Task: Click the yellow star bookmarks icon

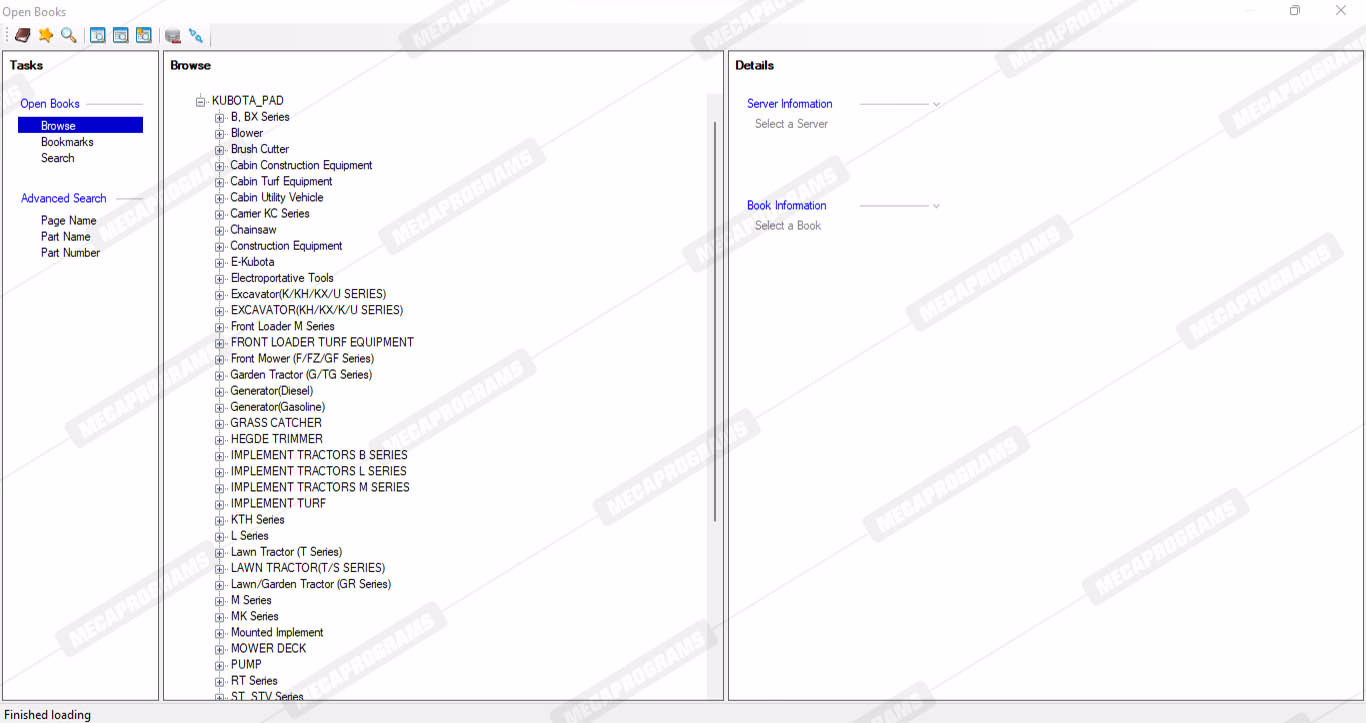Action: [46, 36]
